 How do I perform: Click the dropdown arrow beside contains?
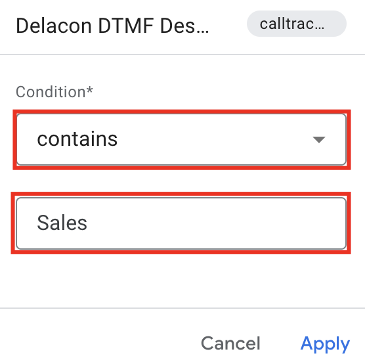click(319, 140)
